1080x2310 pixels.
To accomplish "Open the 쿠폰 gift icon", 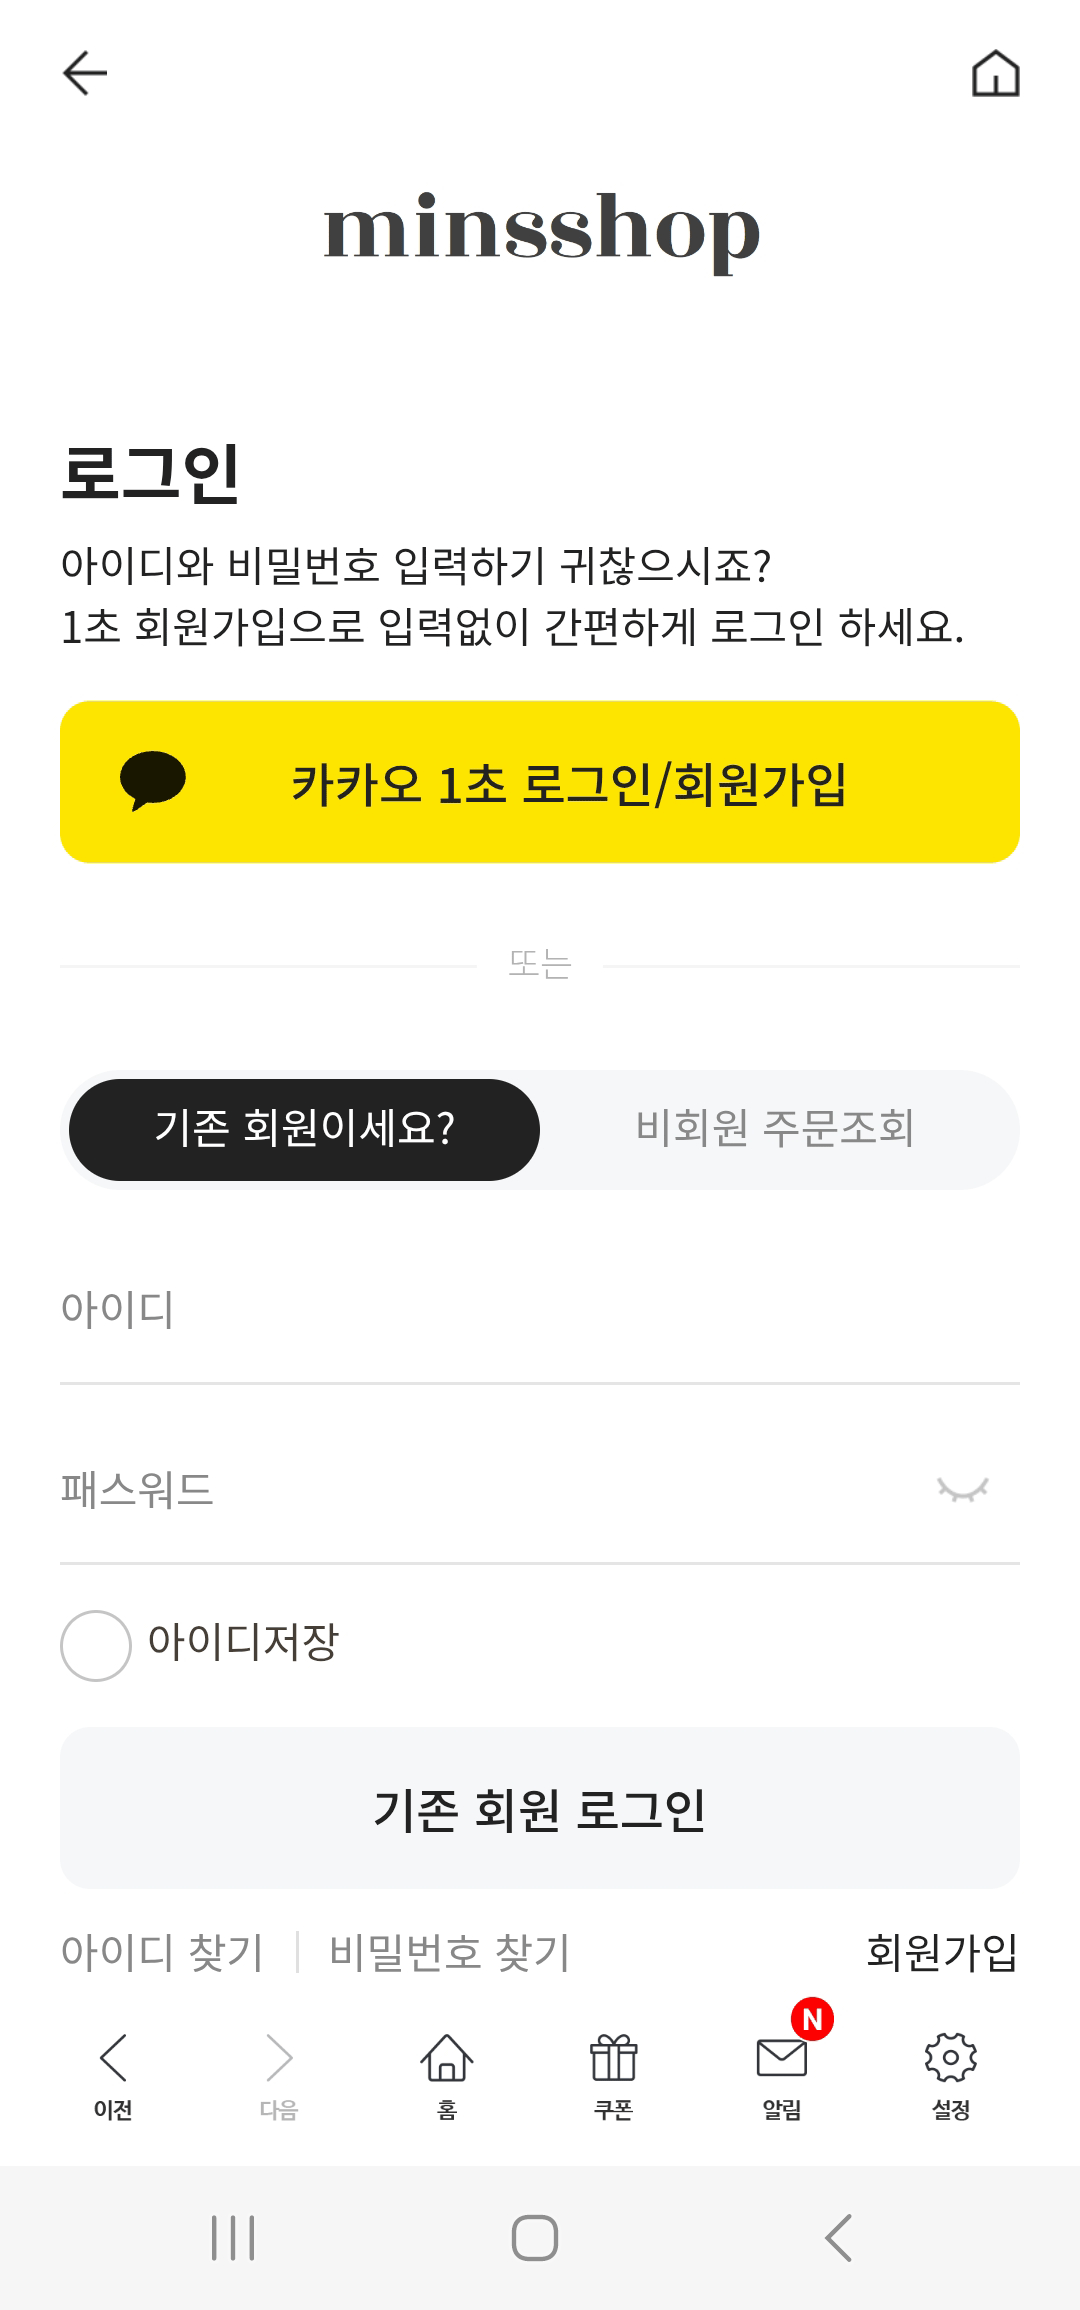I will point(613,2072).
